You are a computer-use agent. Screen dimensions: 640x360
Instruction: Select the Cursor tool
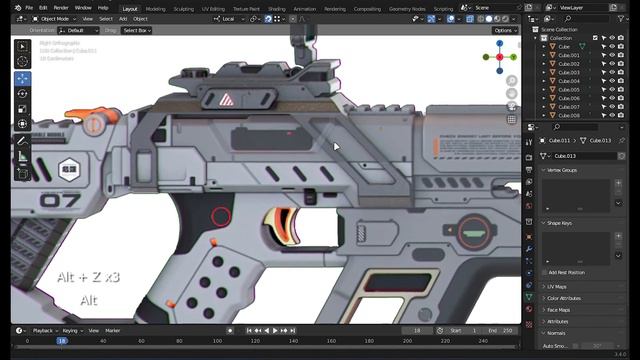pyautogui.click(x=22, y=62)
